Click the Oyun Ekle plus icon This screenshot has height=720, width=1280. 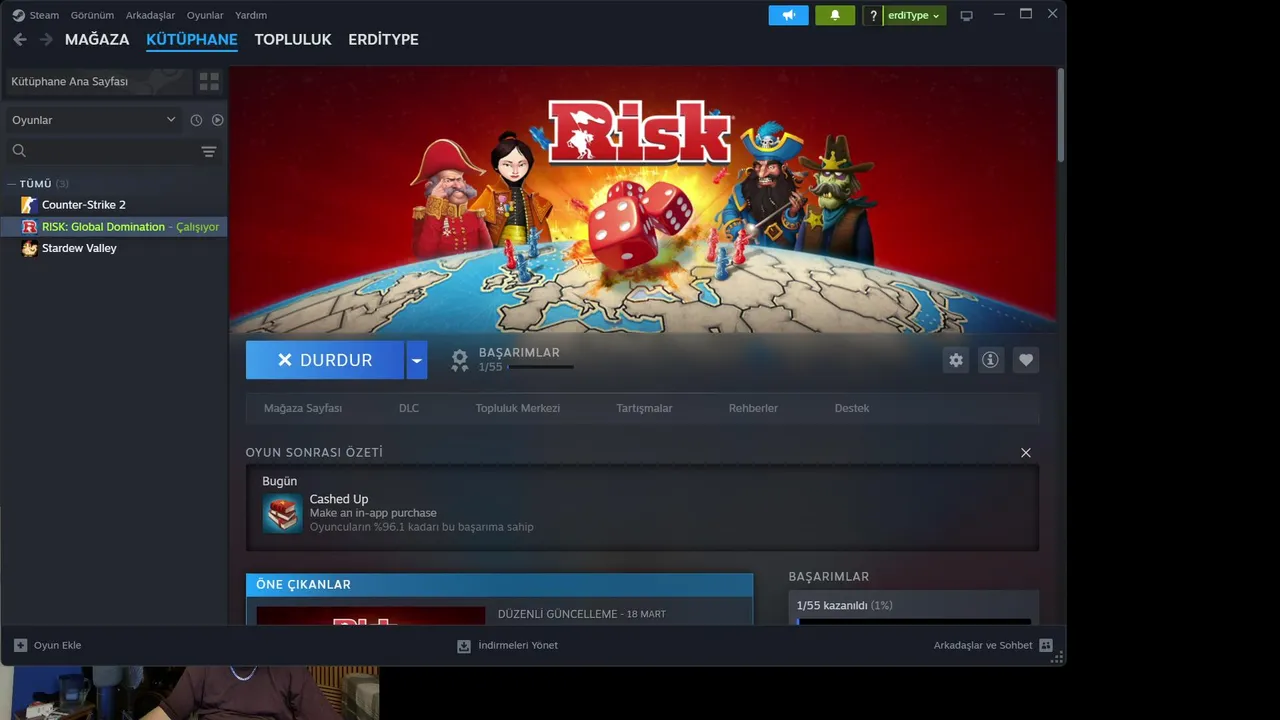pyautogui.click(x=20, y=646)
